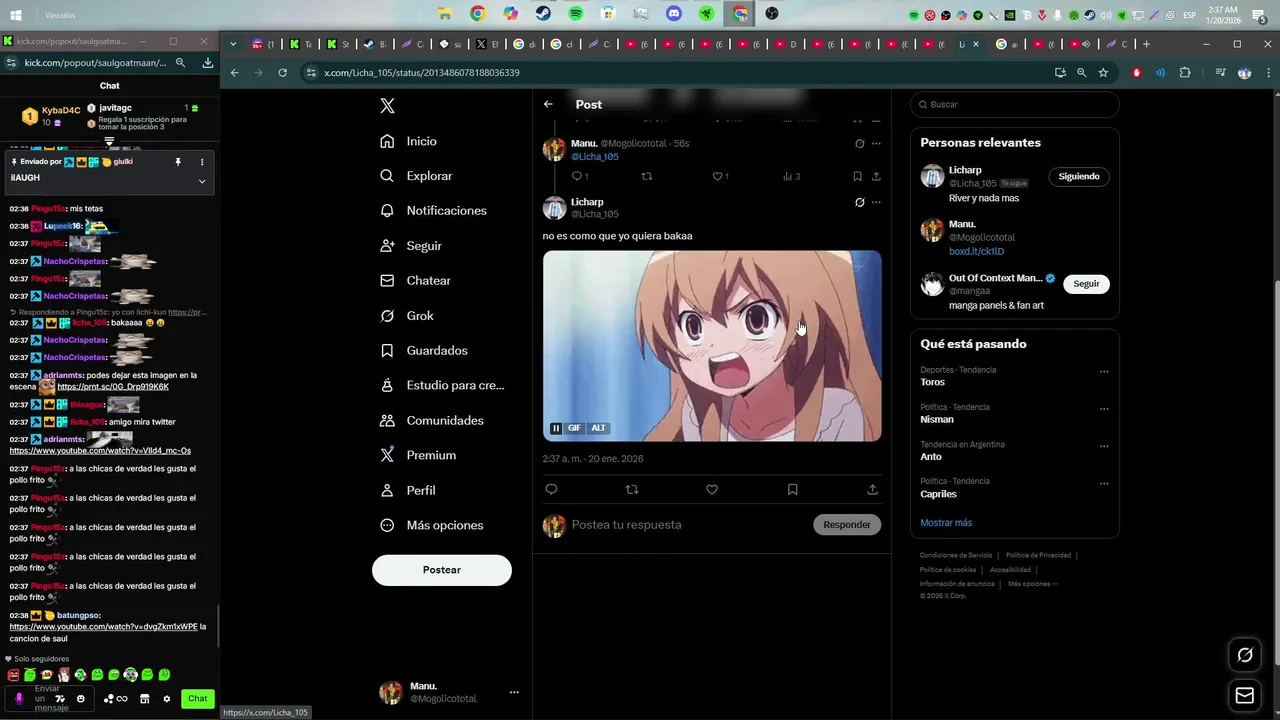Follow Out Of Context Manga with Seguir
This screenshot has width=1280, height=720.
coord(1086,284)
